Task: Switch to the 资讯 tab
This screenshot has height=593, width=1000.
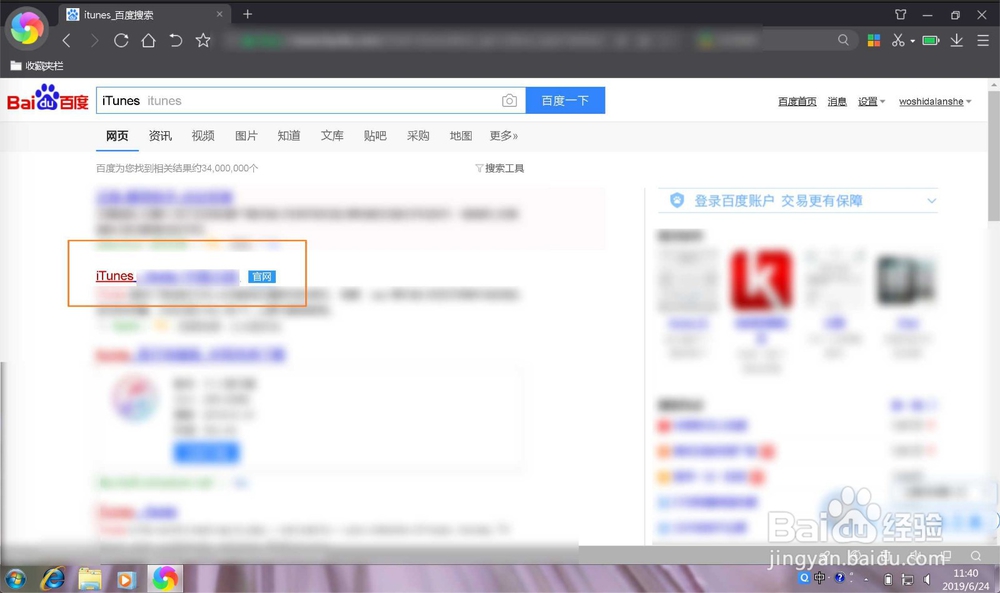Action: tap(160, 136)
